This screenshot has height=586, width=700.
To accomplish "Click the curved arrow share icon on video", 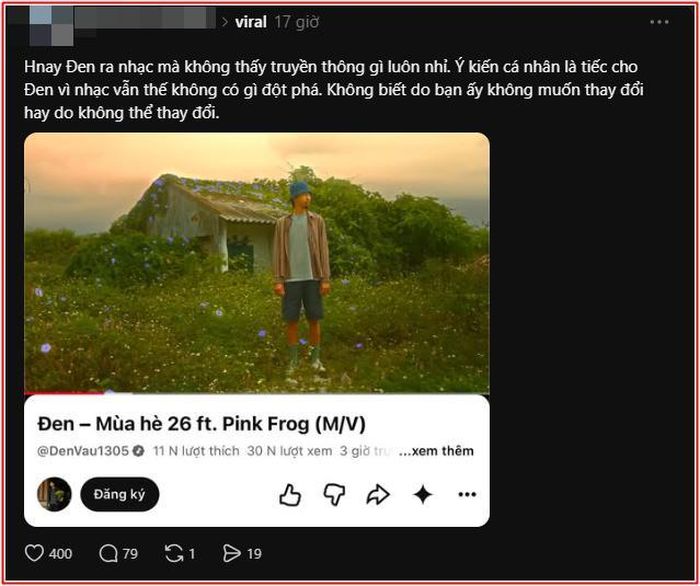I will (x=378, y=495).
